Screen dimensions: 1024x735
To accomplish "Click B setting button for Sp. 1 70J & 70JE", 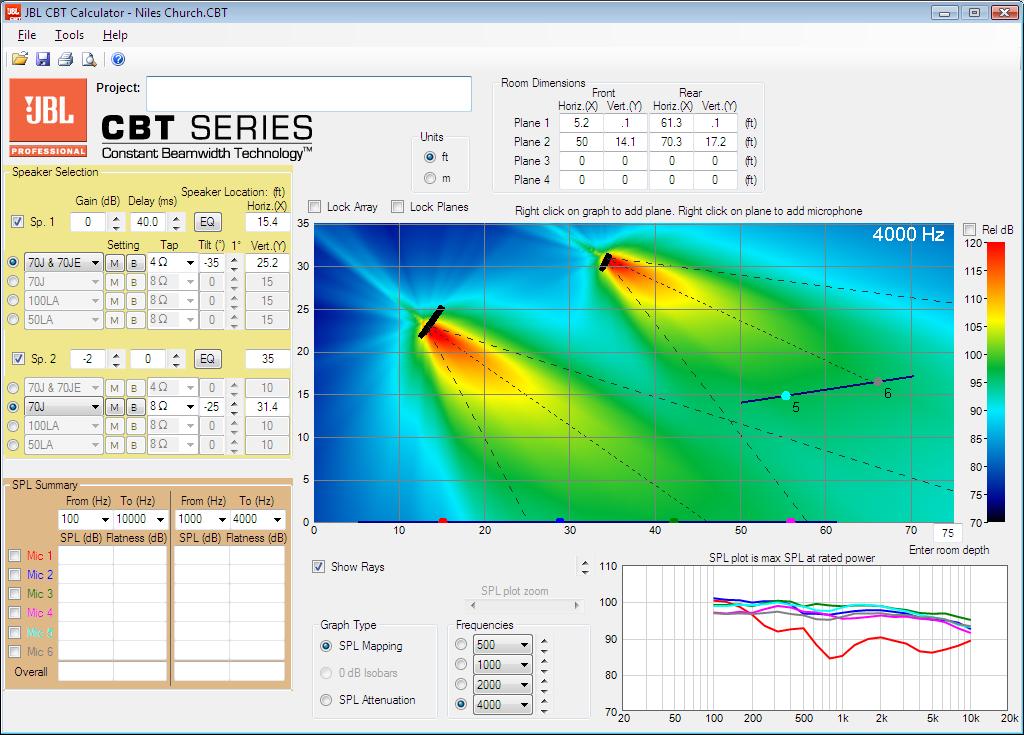I will coord(135,263).
